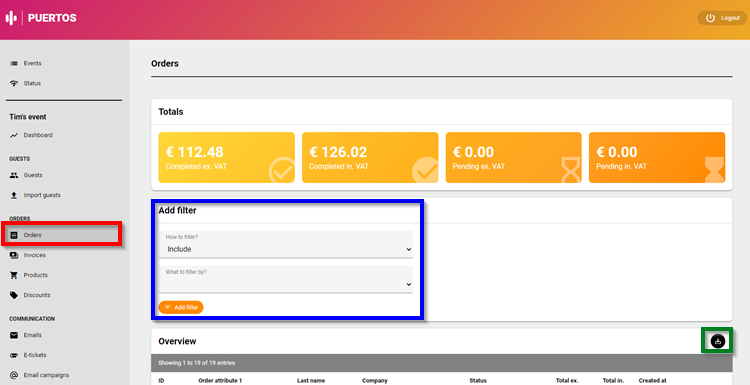This screenshot has width=750, height=385.
Task: Click the export download icon in Overview
Action: pos(717,341)
